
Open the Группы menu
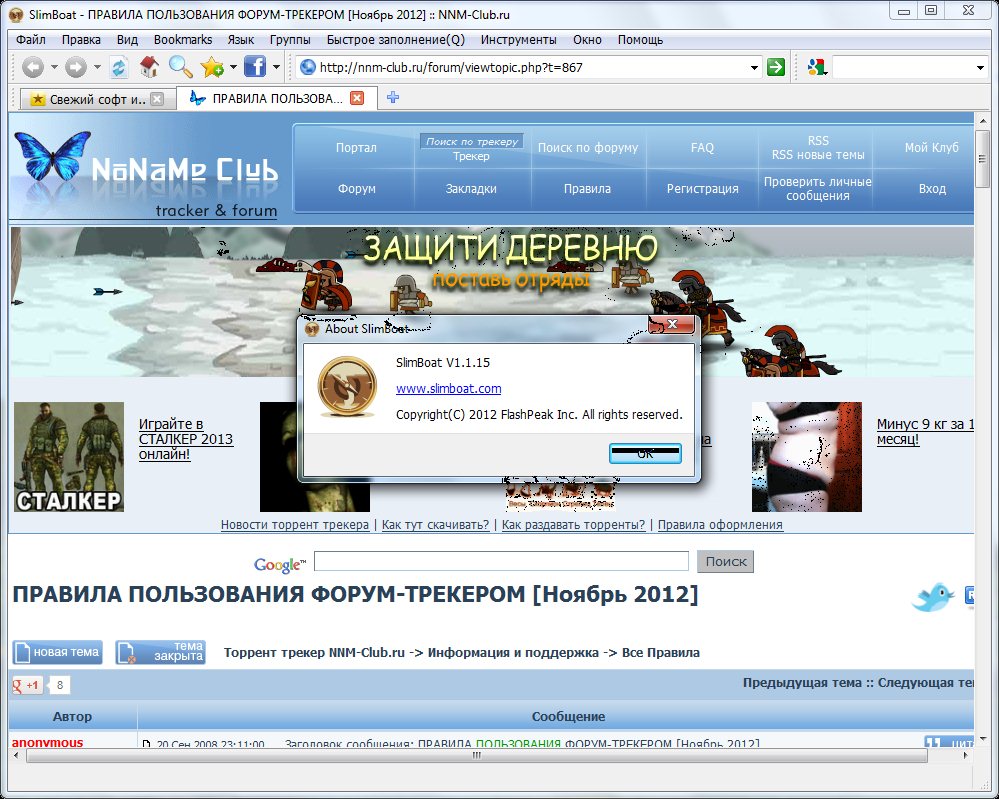tap(290, 40)
